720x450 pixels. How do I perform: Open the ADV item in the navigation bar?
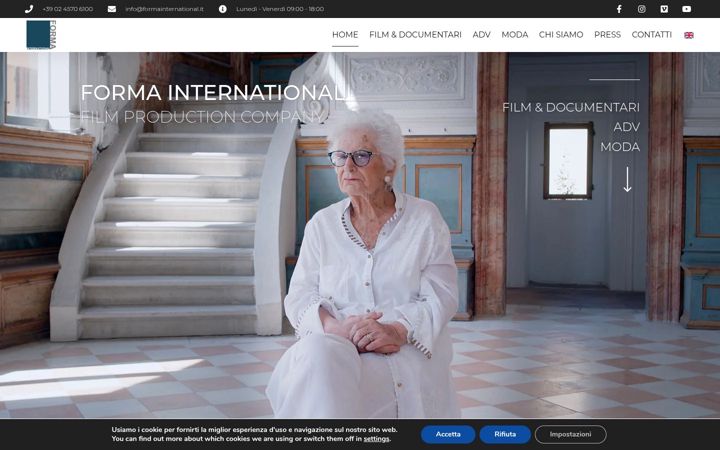481,34
